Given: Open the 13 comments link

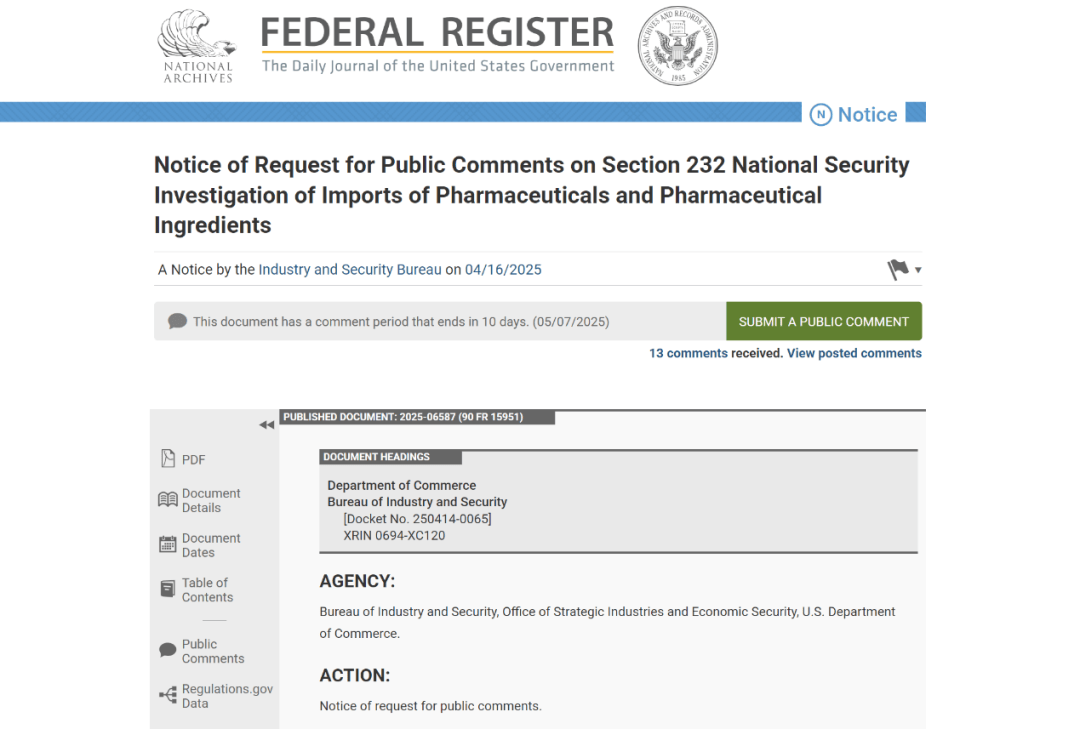Looking at the screenshot, I should 688,353.
